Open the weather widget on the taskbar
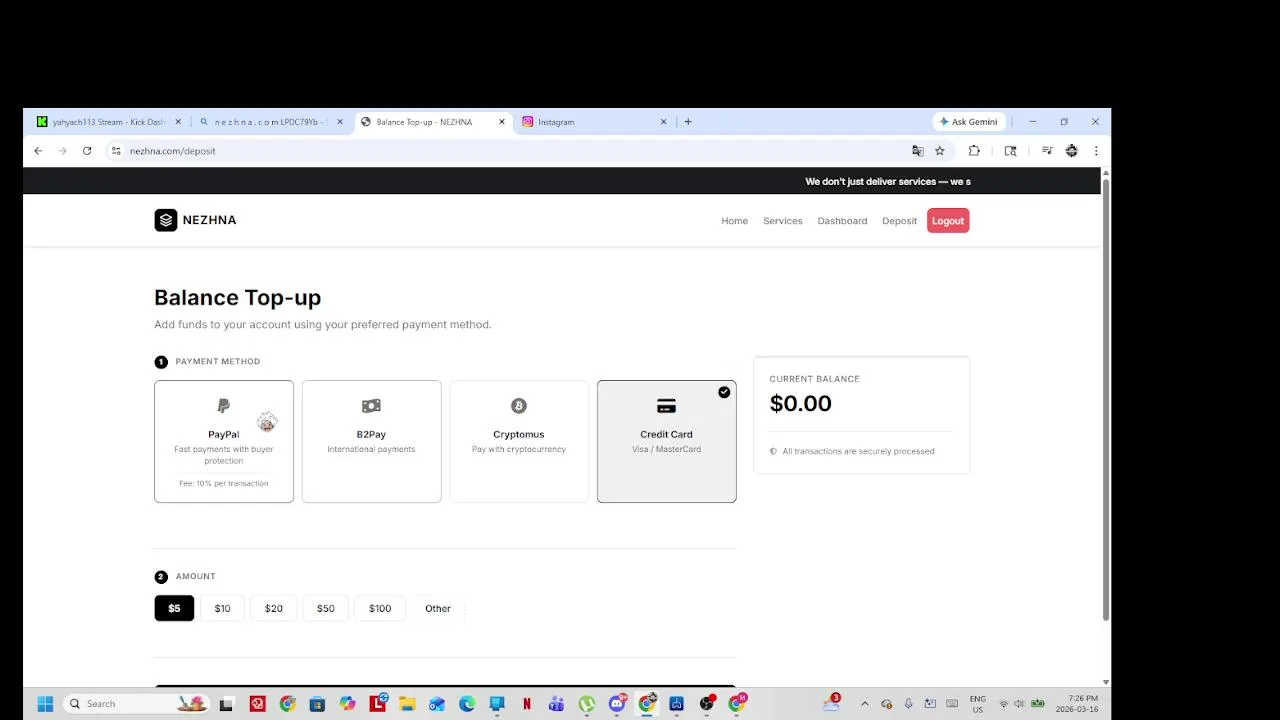The image size is (1280, 720). click(831, 703)
